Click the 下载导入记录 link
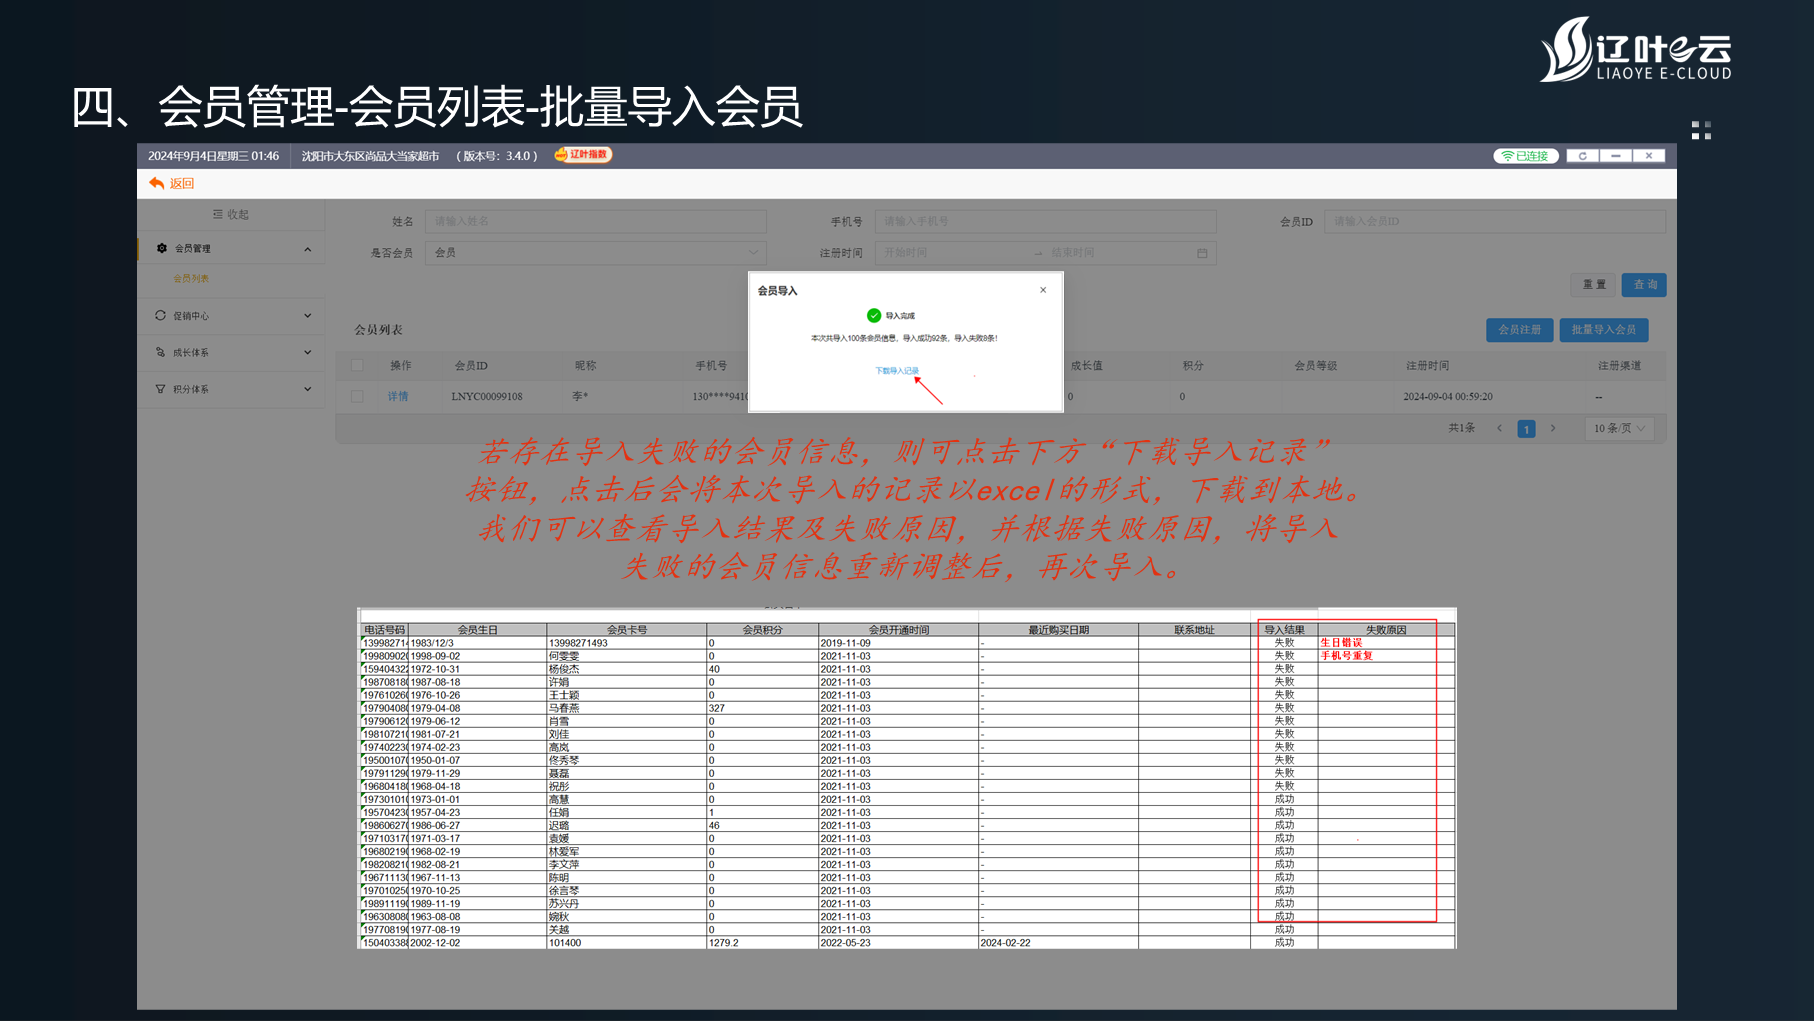This screenshot has height=1021, width=1814. 897,371
